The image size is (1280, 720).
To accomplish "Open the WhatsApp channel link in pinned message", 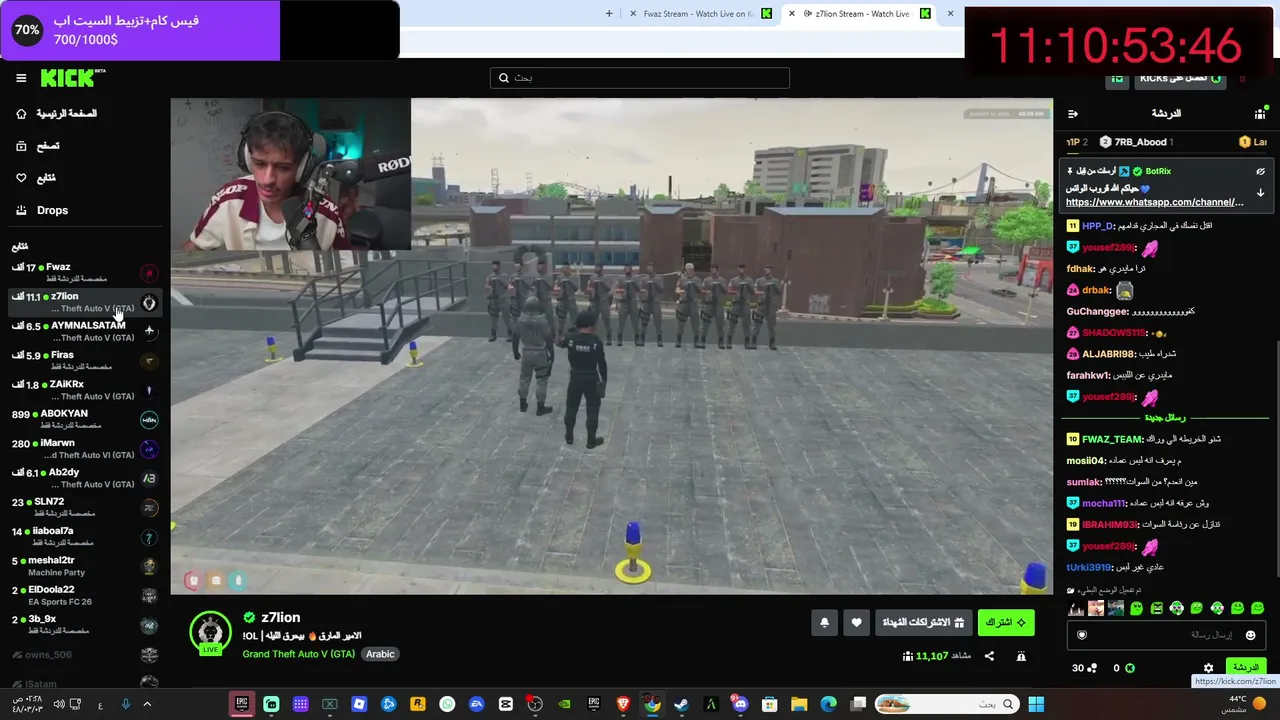I will (1154, 202).
